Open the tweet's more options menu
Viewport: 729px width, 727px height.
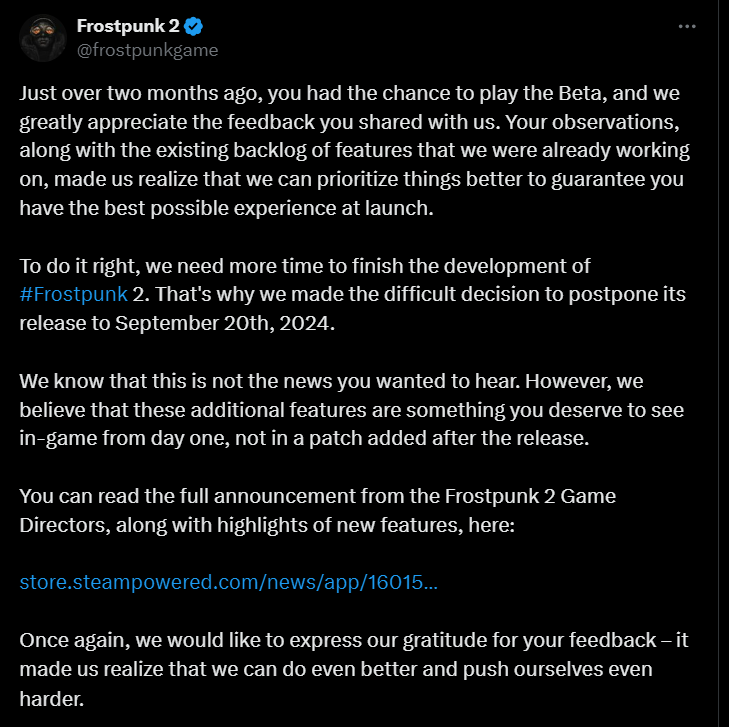point(686,27)
